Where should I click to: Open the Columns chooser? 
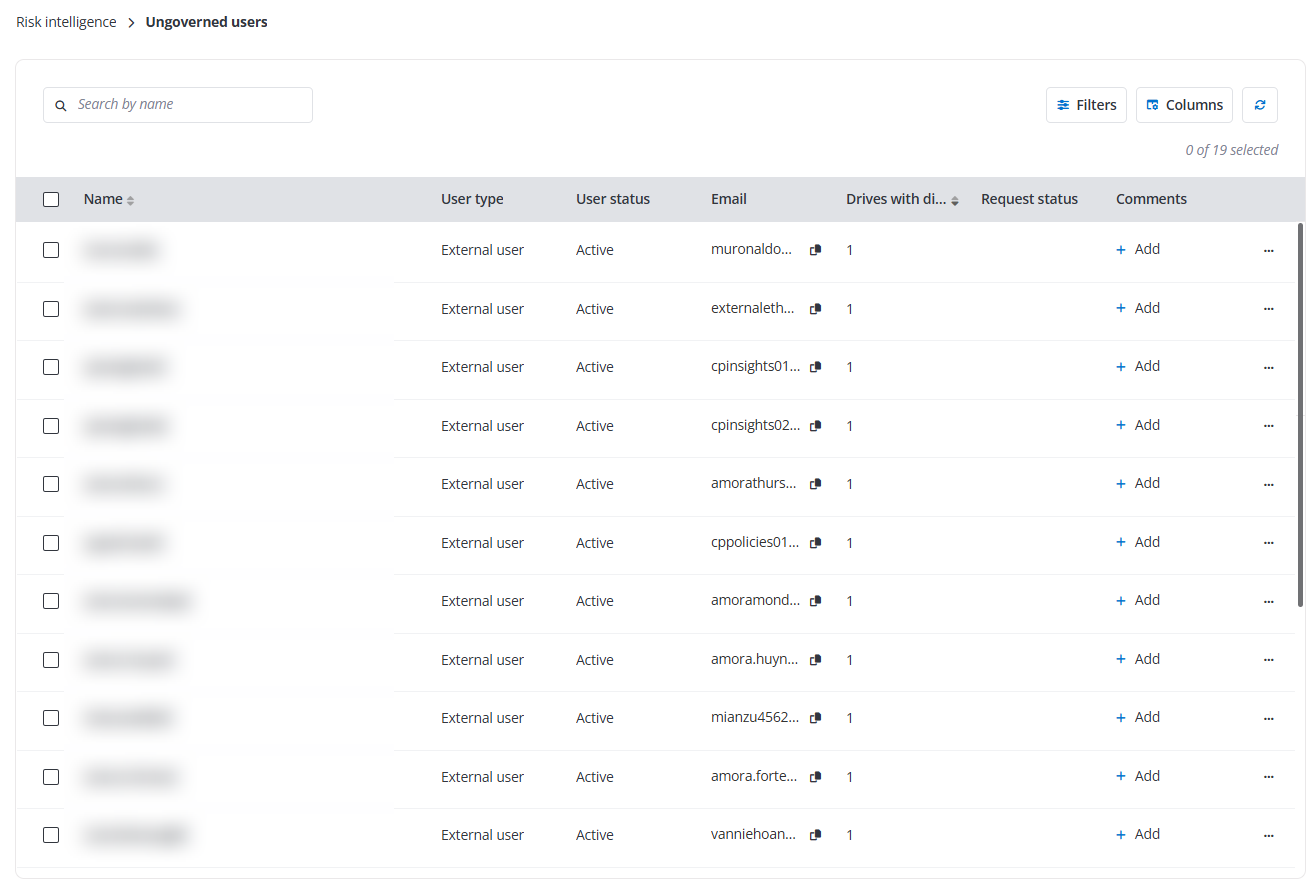click(1184, 105)
